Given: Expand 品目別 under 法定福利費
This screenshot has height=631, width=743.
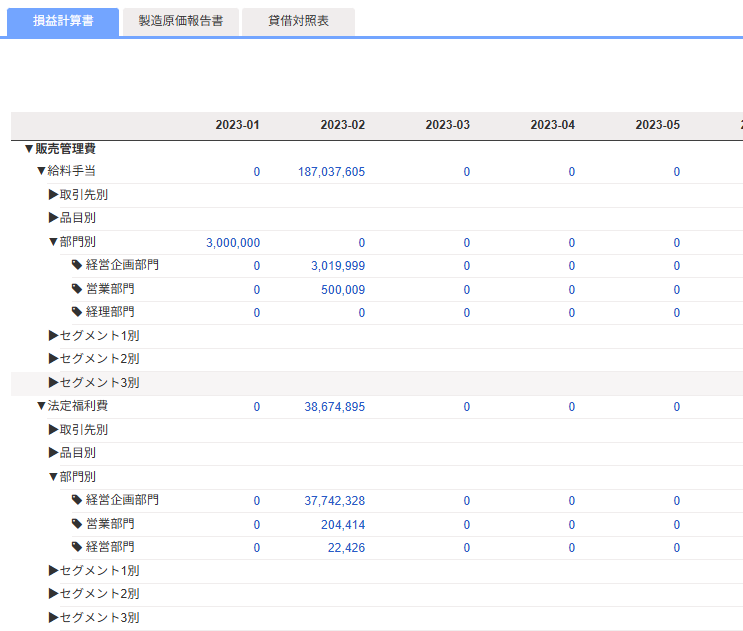Looking at the screenshot, I should tap(54, 453).
